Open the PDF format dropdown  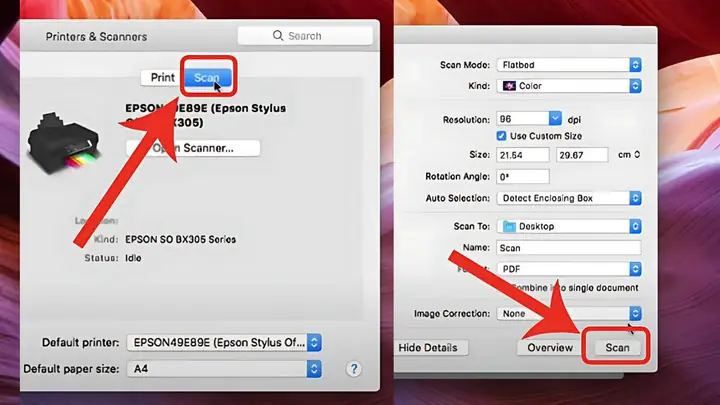tap(569, 269)
